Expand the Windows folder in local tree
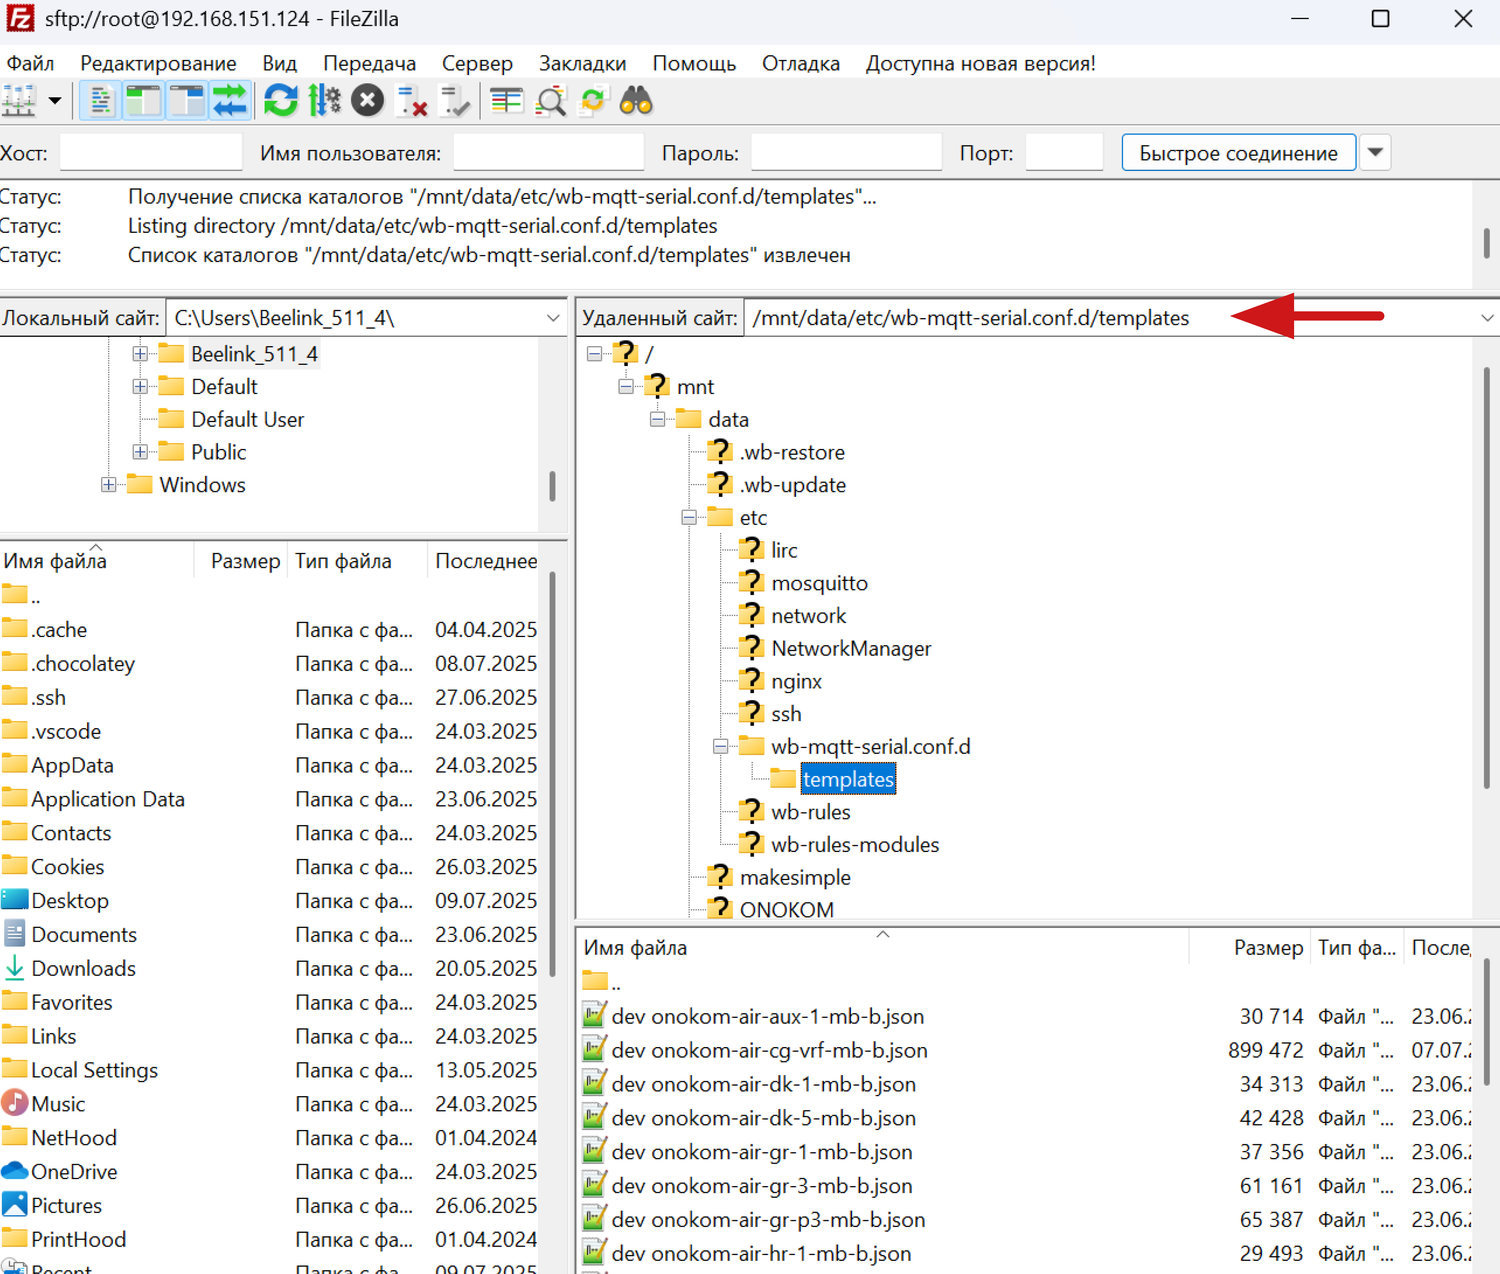The image size is (1500, 1274). 108,485
